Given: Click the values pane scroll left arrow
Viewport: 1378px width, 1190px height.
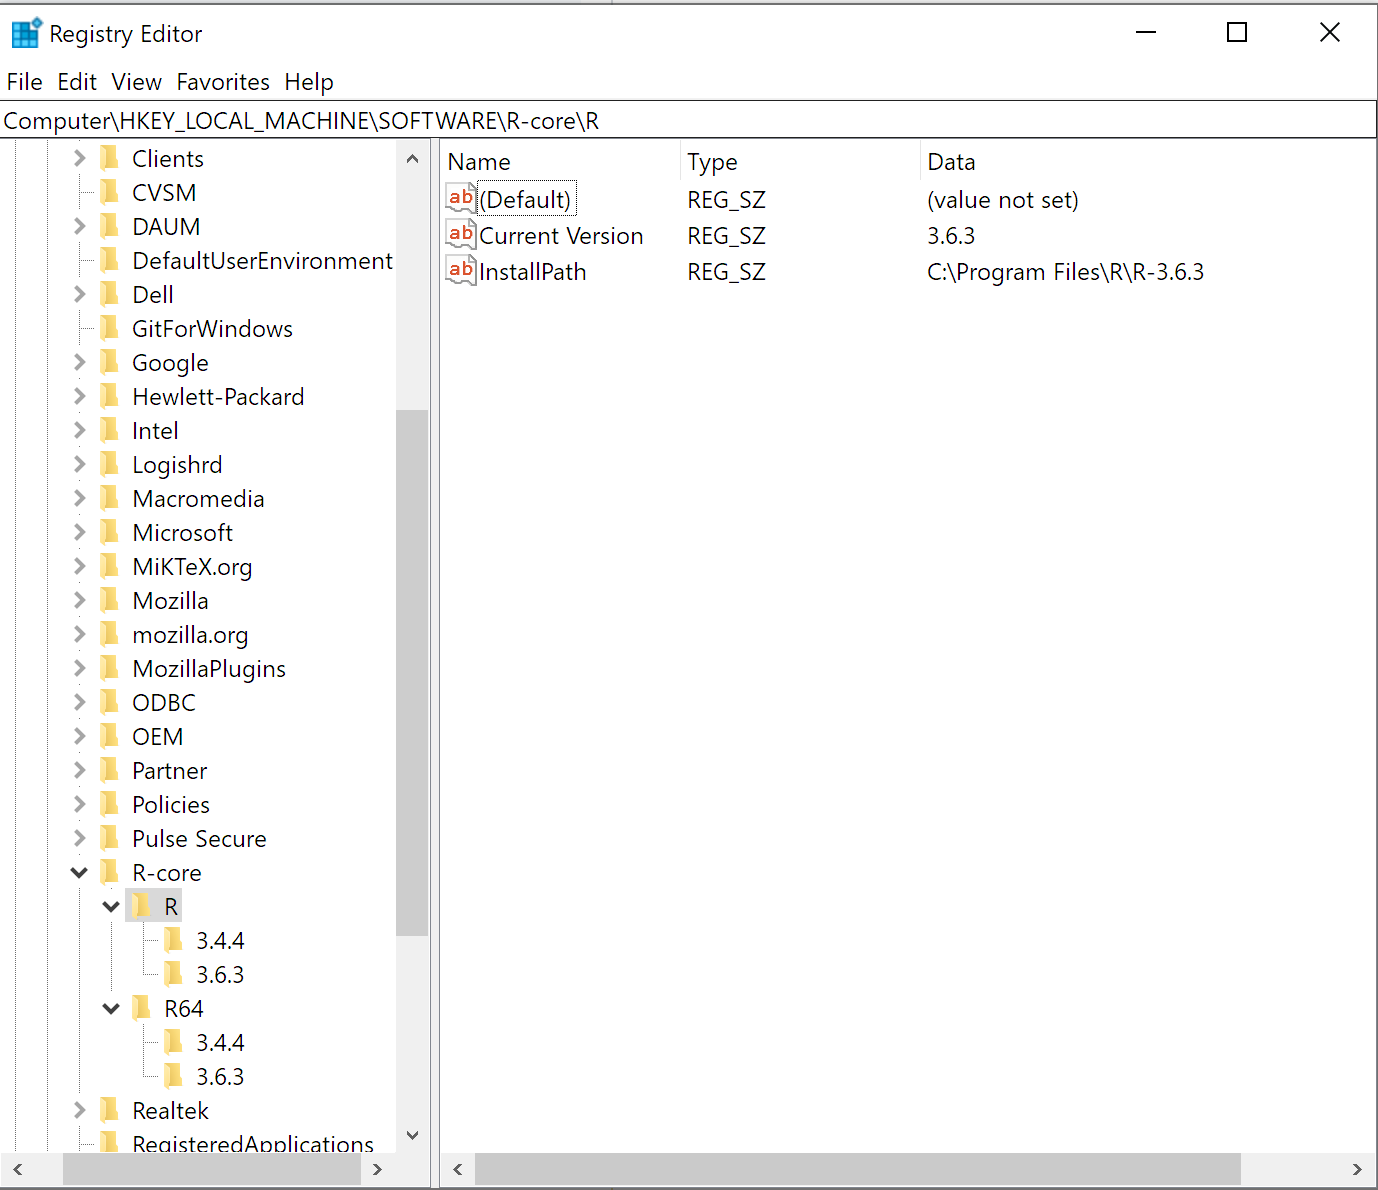Looking at the screenshot, I should point(457,1169).
